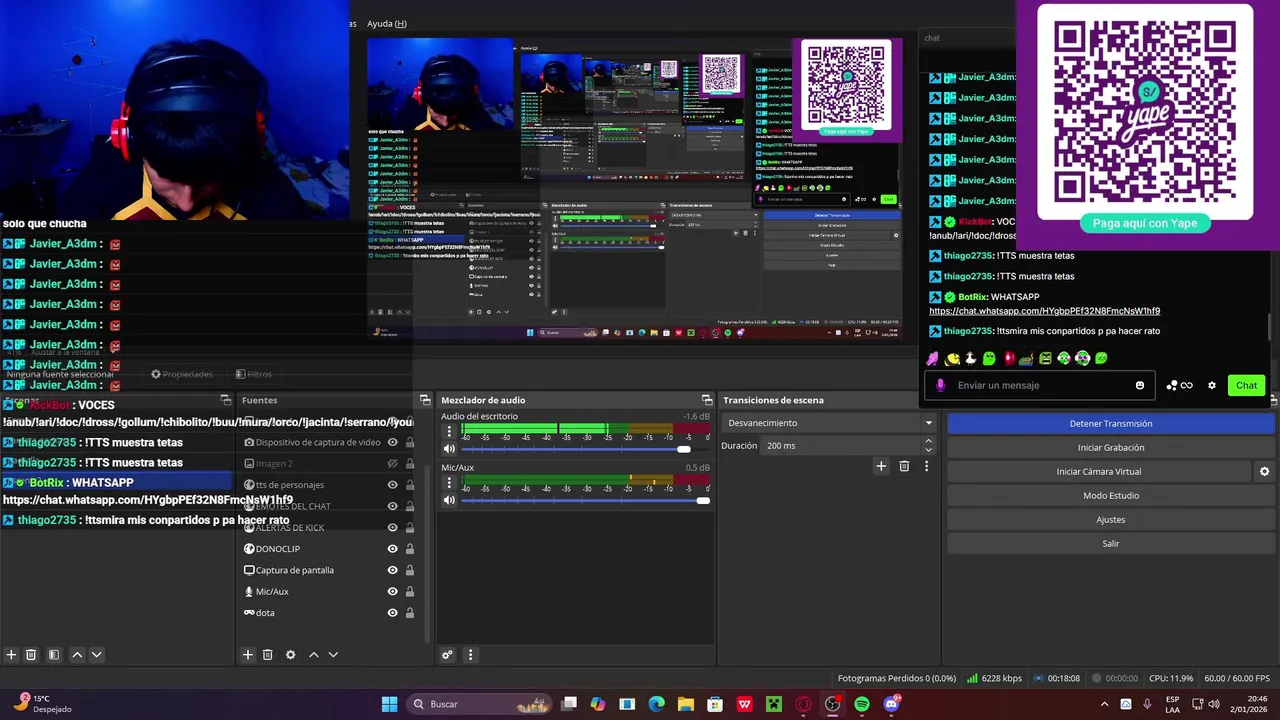Open virtual camera settings gear

(x=1264, y=472)
